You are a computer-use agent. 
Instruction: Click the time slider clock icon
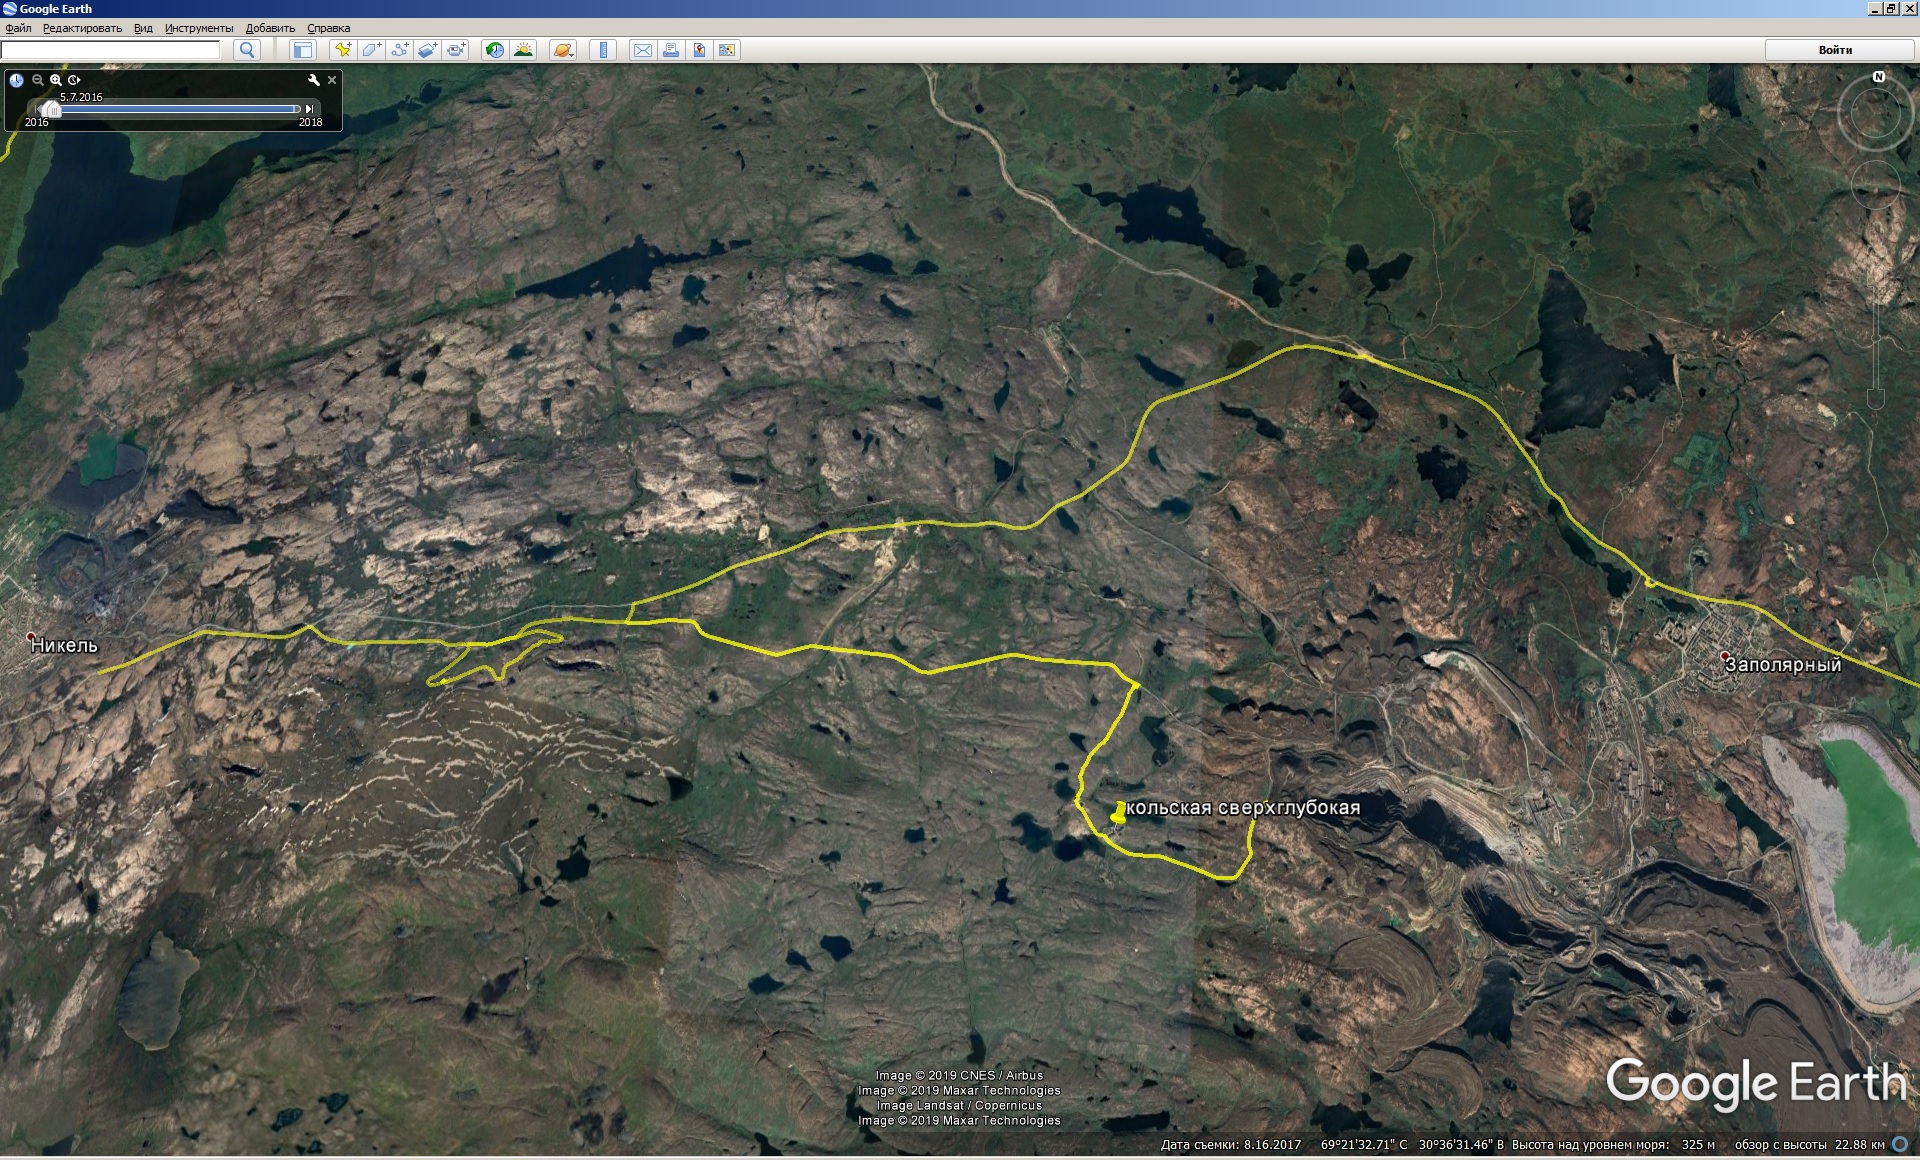[x=17, y=80]
